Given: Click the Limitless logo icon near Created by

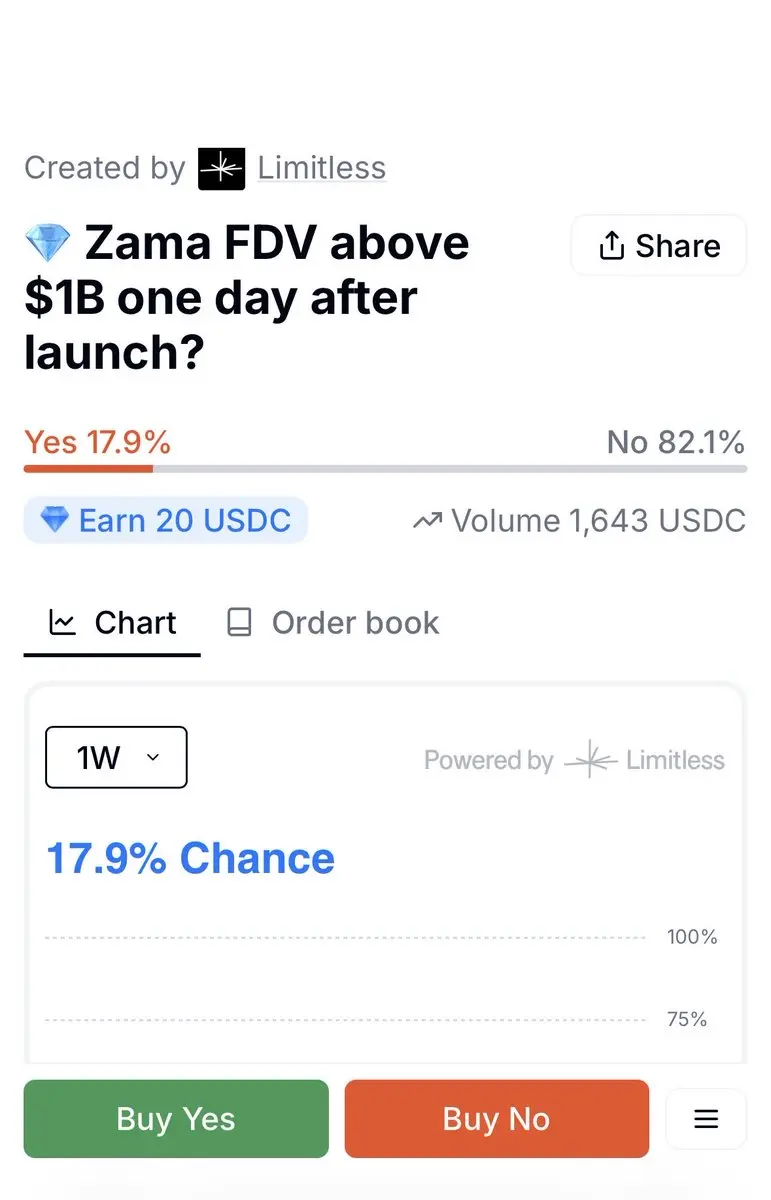Looking at the screenshot, I should click(x=221, y=168).
